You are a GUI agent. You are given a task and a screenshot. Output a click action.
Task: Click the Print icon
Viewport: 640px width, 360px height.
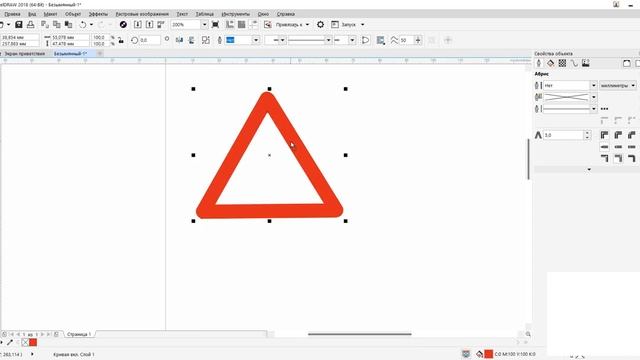click(31, 25)
